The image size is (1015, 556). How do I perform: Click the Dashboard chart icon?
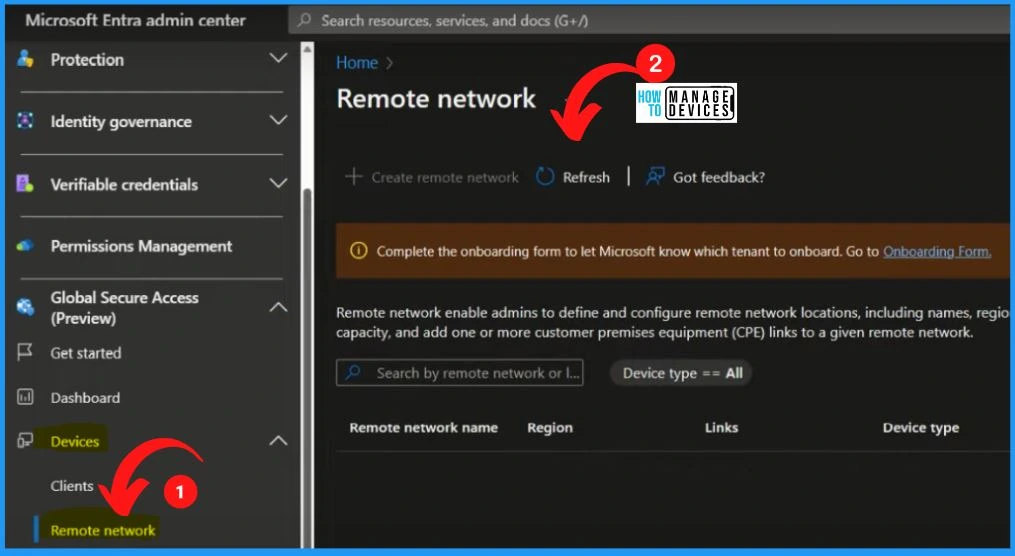(25, 397)
